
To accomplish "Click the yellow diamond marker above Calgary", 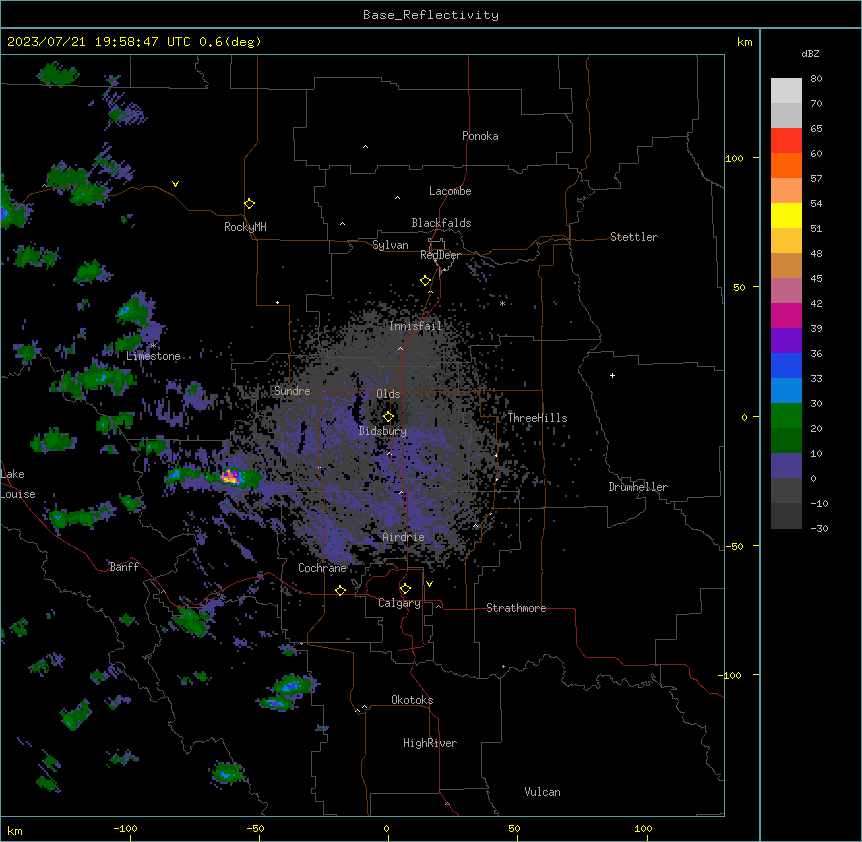I will pos(405,588).
